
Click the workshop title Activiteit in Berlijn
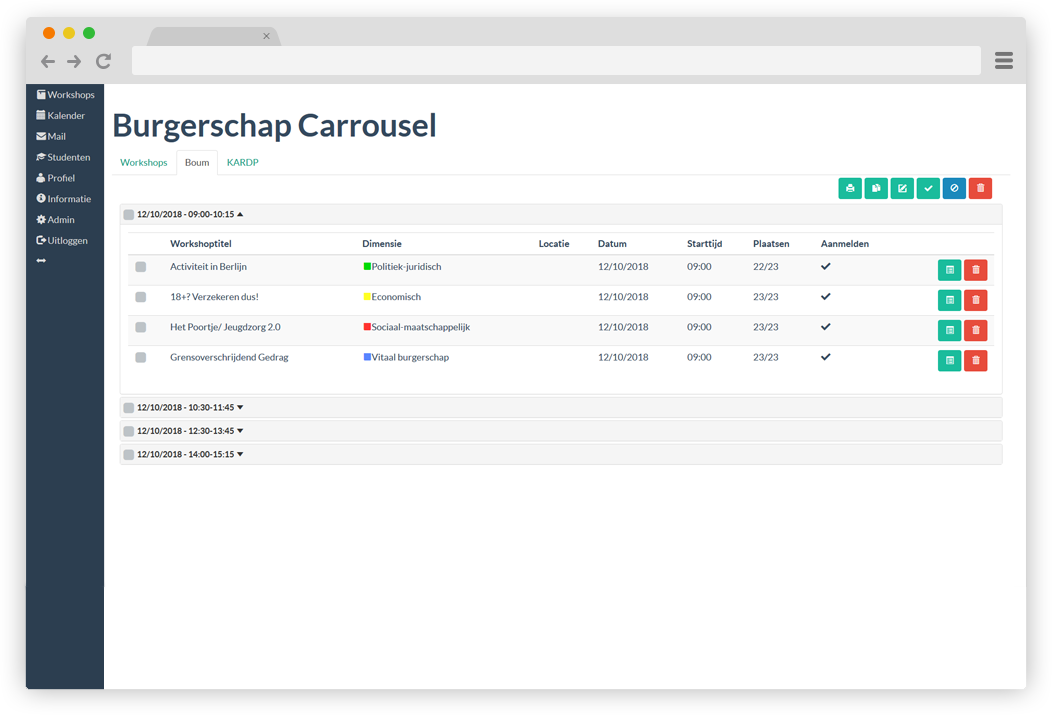click(x=208, y=266)
